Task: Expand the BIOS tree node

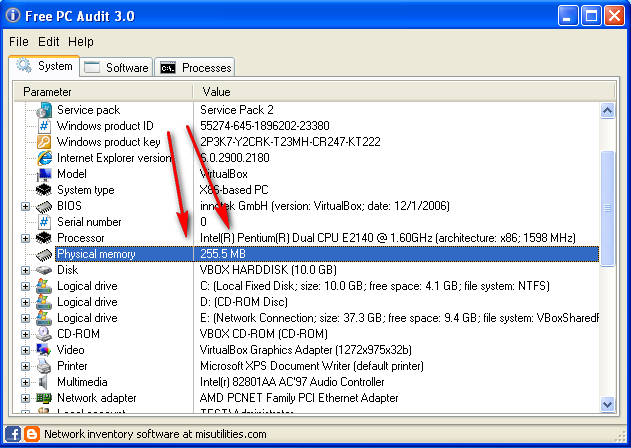Action: point(25,206)
